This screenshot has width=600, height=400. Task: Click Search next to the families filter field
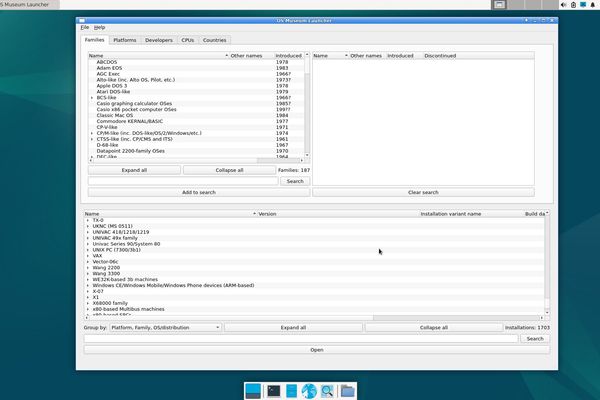(x=295, y=181)
